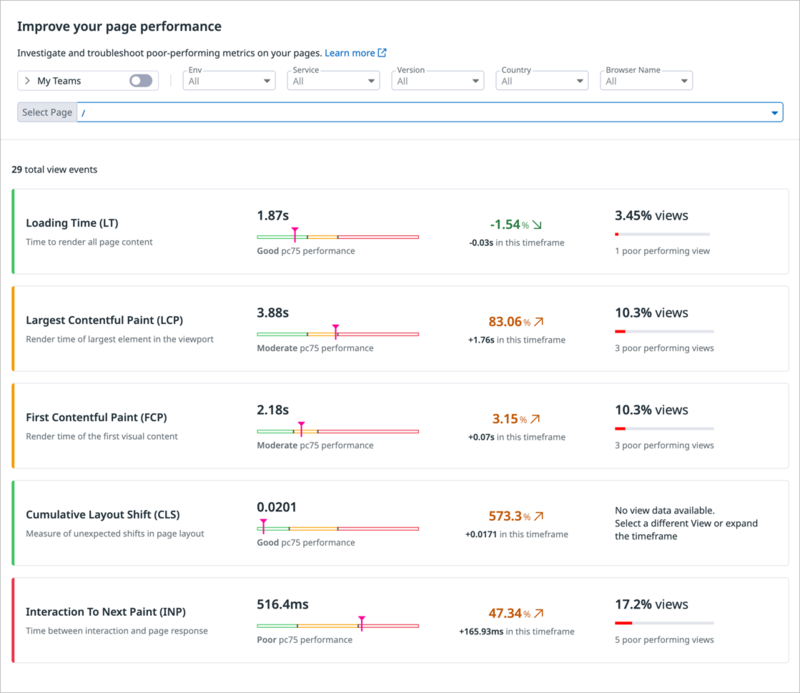Click the '1 poor performing view' text
The height and width of the screenshot is (693, 800).
(662, 251)
